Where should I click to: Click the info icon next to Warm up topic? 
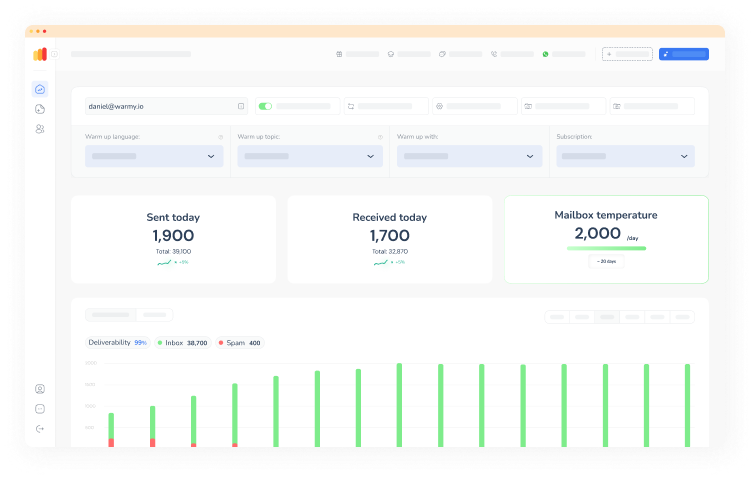pos(380,137)
